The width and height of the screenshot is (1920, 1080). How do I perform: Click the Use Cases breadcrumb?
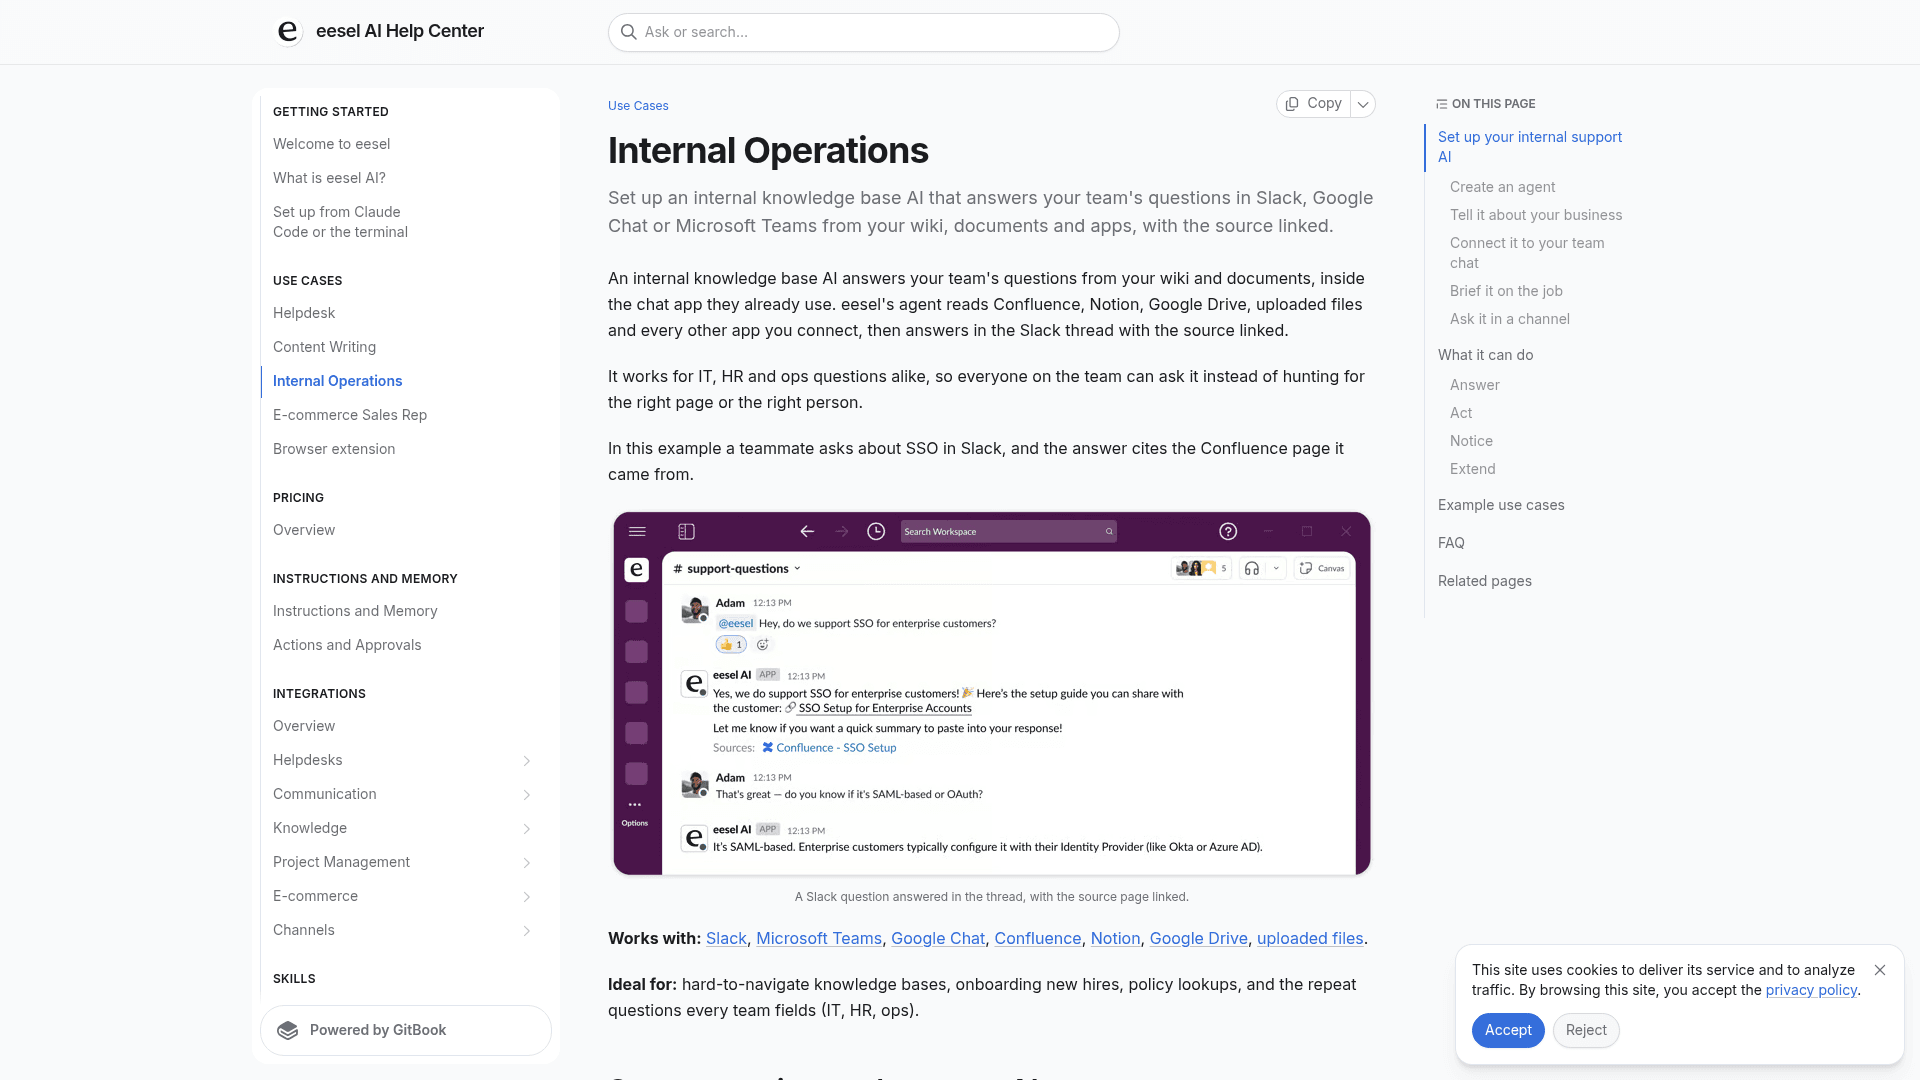[x=638, y=106]
